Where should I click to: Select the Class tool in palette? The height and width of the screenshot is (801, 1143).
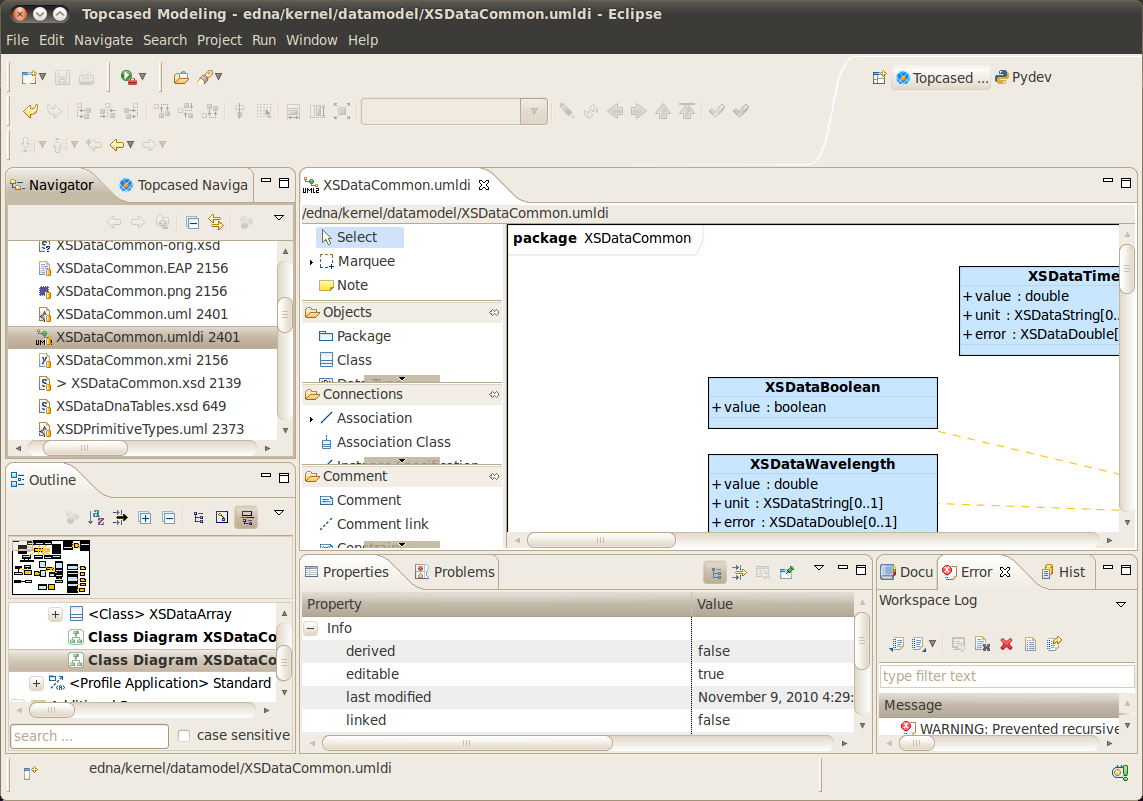[x=346, y=360]
